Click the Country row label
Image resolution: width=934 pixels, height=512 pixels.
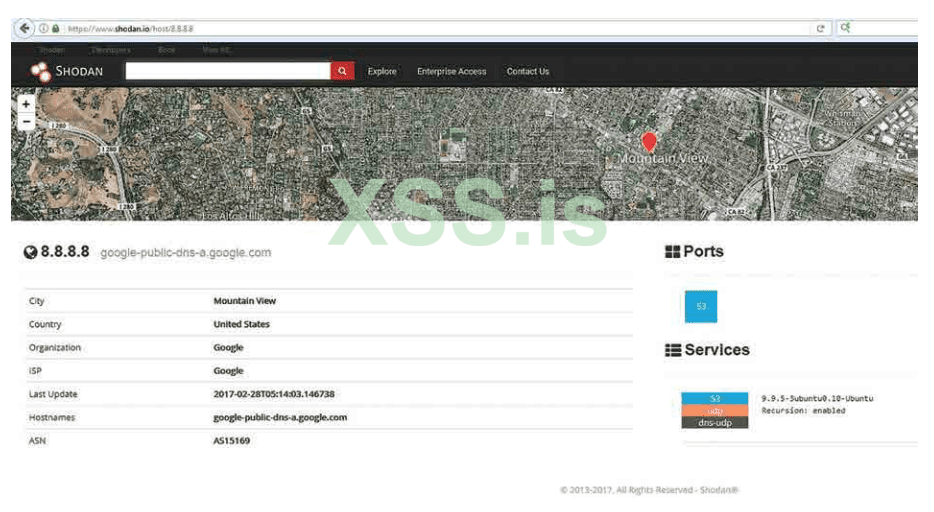(45, 324)
